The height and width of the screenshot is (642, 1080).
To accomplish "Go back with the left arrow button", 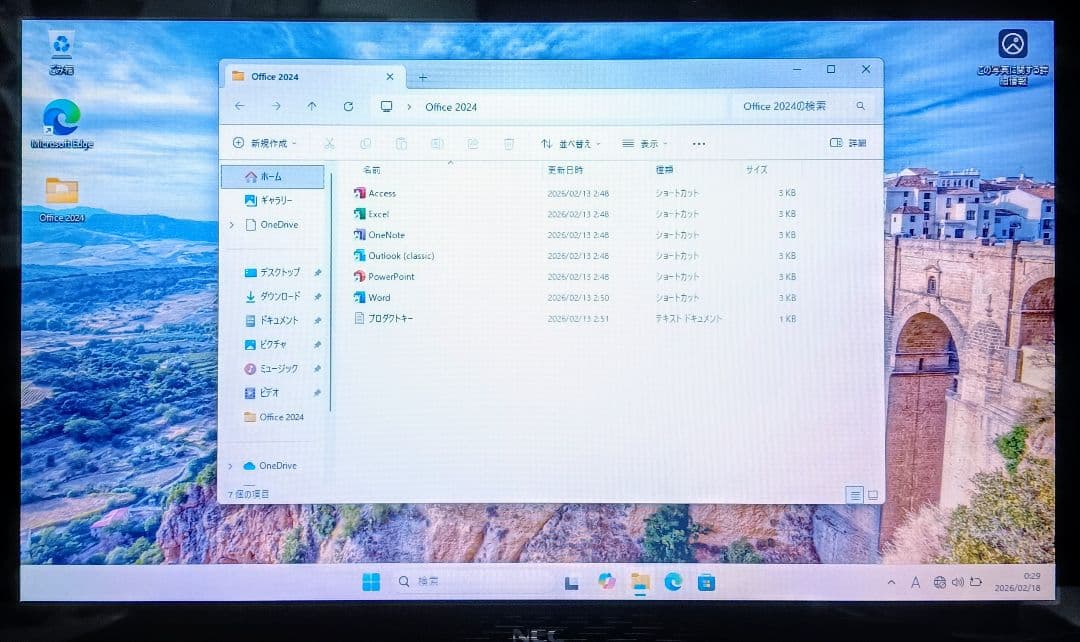I will pyautogui.click(x=239, y=106).
